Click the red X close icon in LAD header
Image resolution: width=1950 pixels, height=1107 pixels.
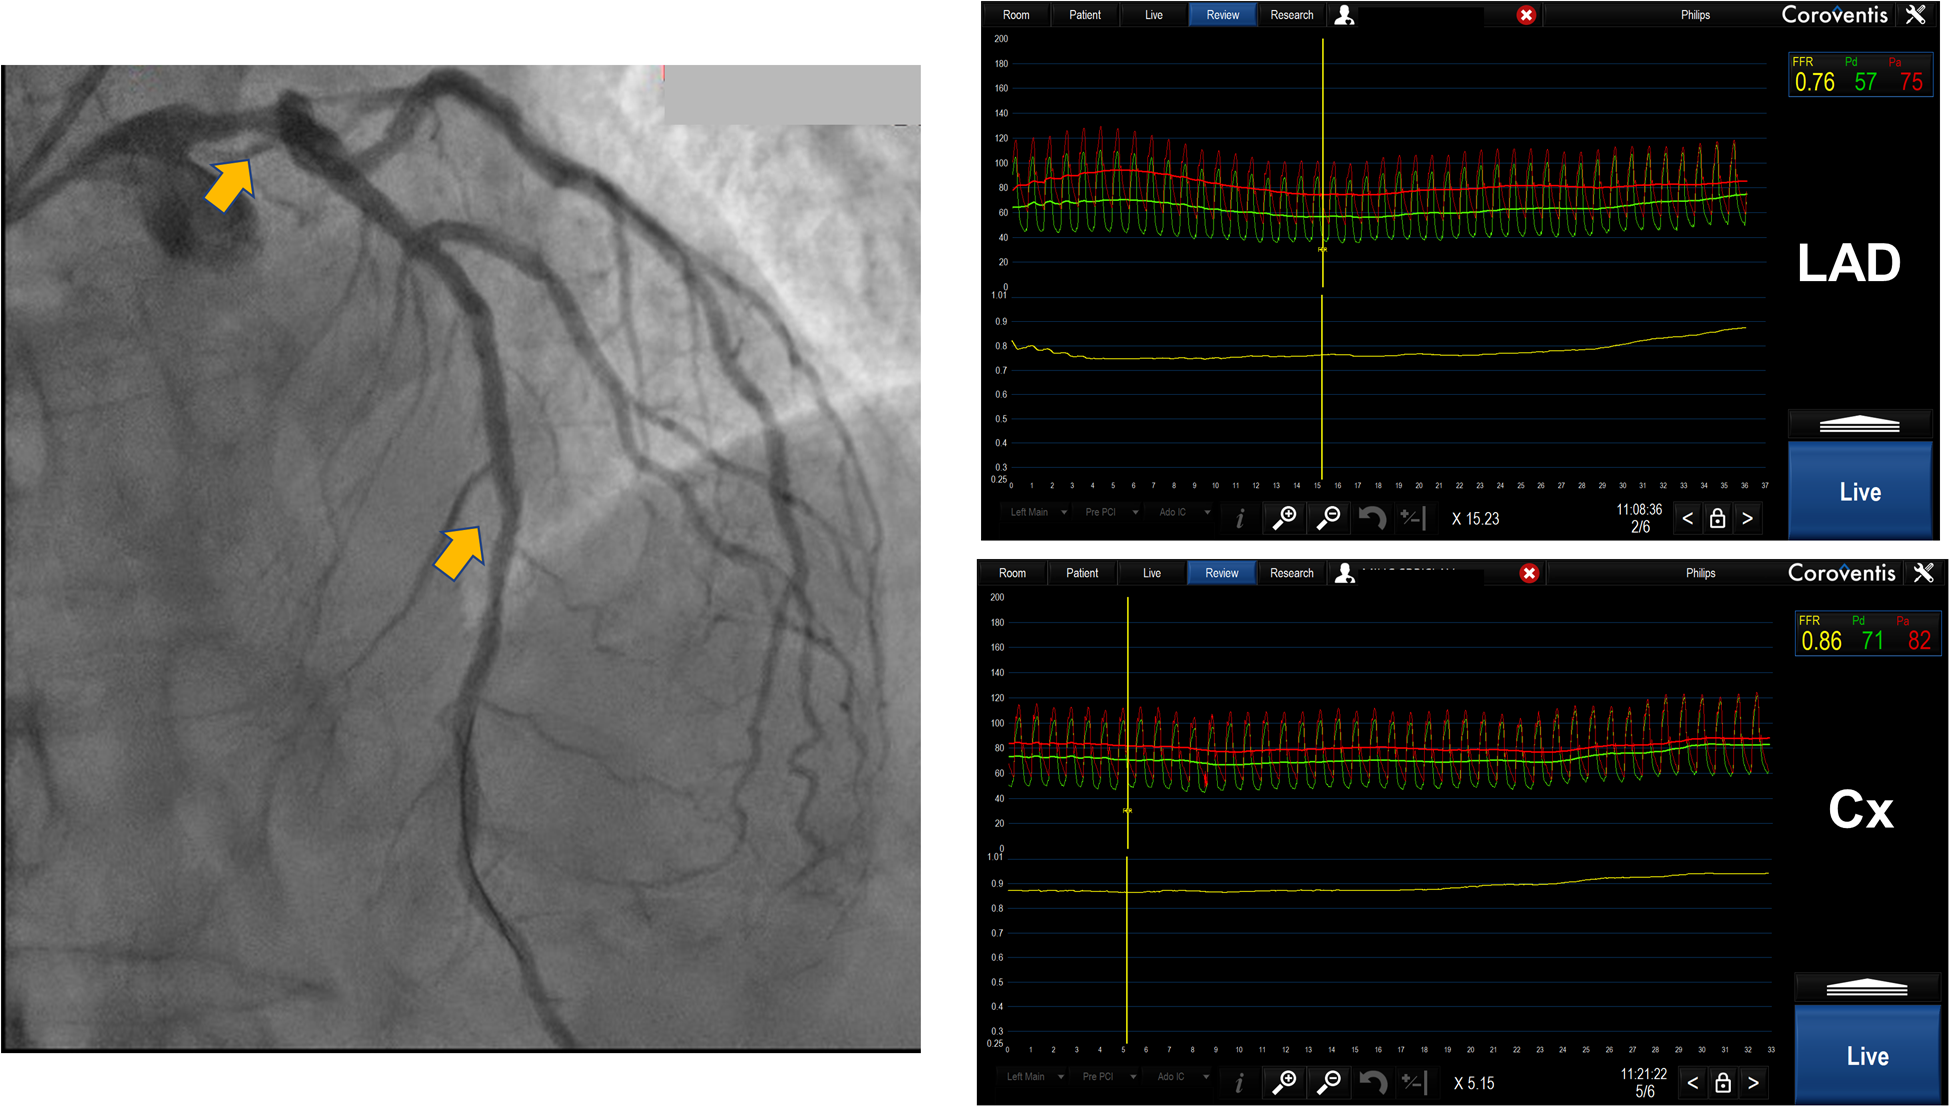coord(1526,15)
